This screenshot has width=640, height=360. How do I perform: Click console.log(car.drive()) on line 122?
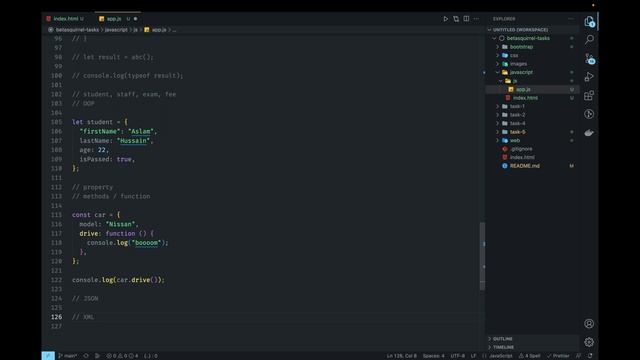click(118, 280)
